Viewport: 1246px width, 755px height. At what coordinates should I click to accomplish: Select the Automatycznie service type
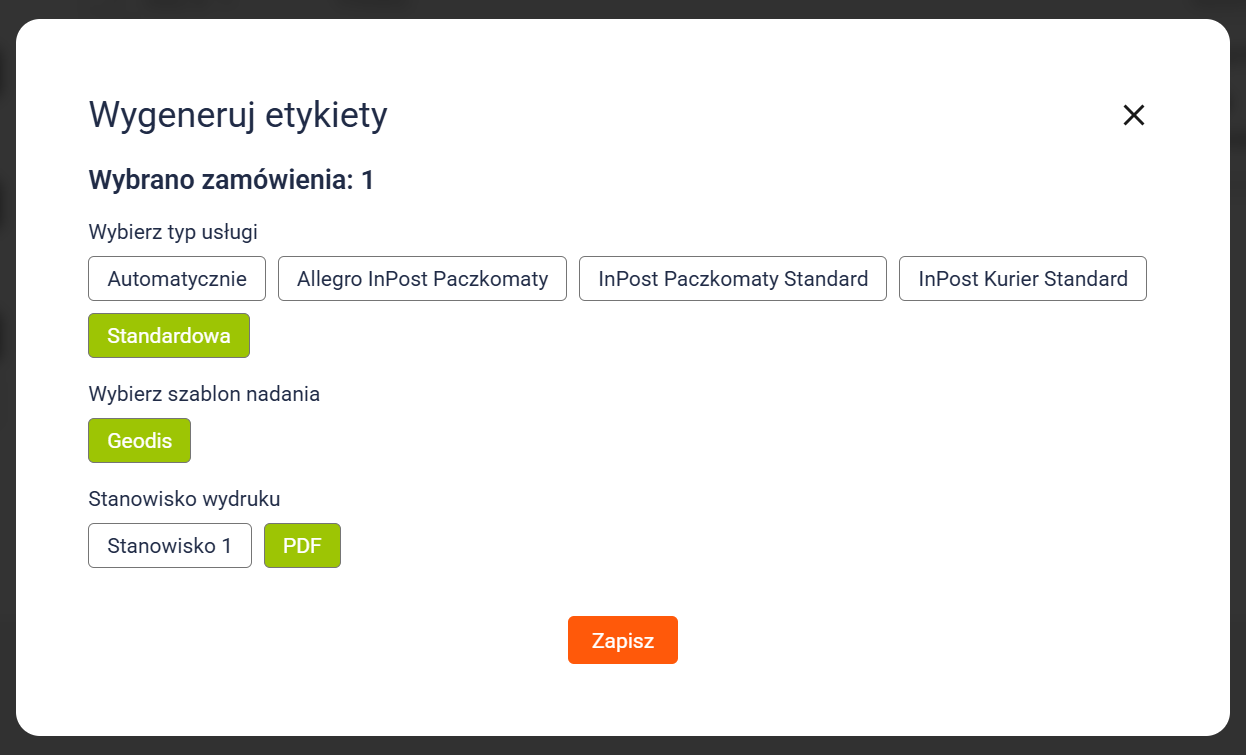click(177, 279)
